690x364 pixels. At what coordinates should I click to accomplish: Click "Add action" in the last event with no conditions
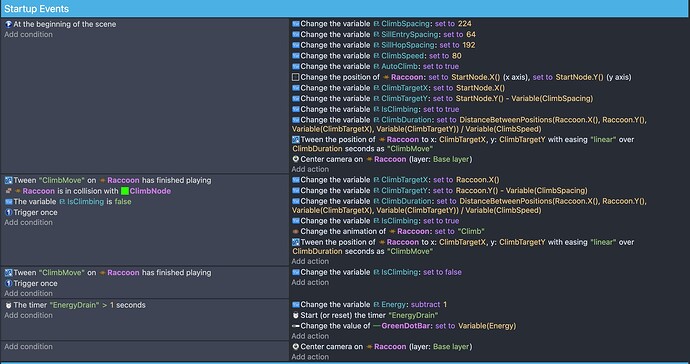(310, 357)
